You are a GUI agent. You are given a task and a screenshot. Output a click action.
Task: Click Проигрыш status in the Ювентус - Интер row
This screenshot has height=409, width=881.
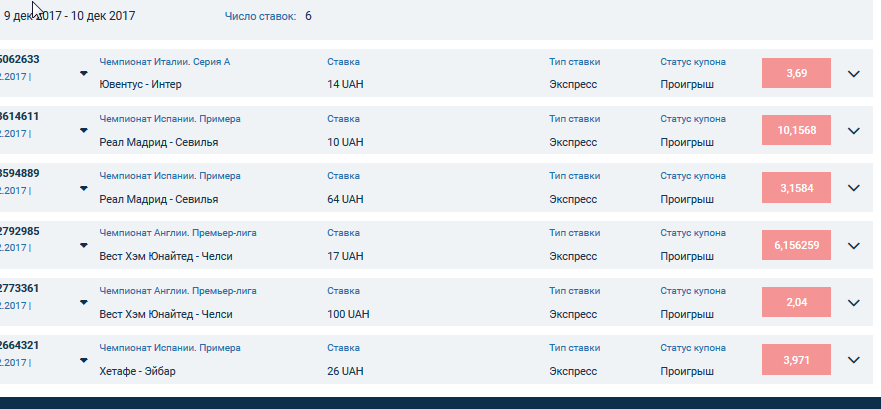(x=687, y=85)
